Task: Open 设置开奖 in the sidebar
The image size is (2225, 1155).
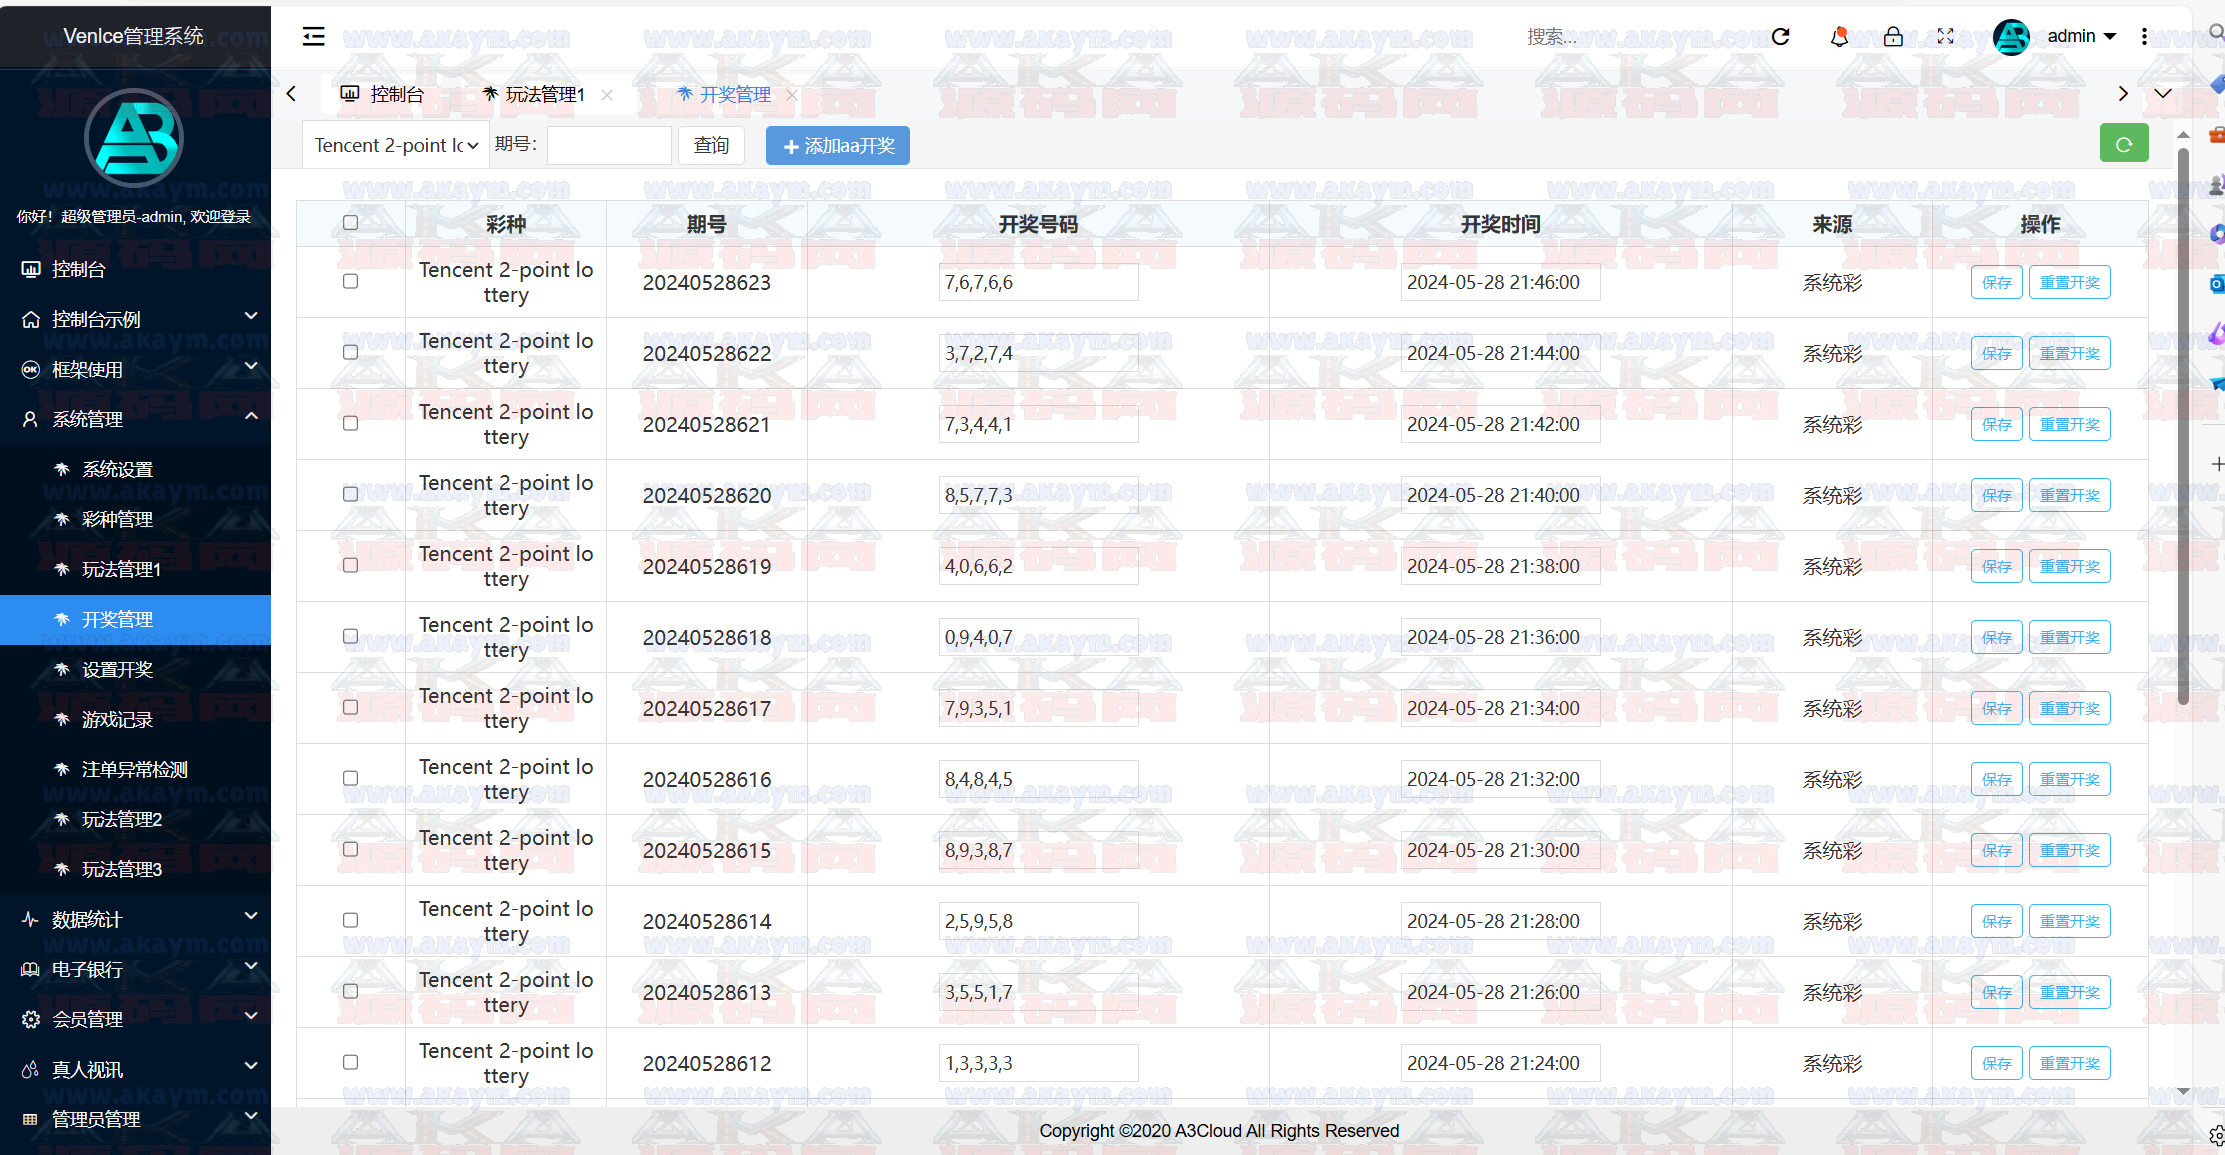Action: click(117, 669)
